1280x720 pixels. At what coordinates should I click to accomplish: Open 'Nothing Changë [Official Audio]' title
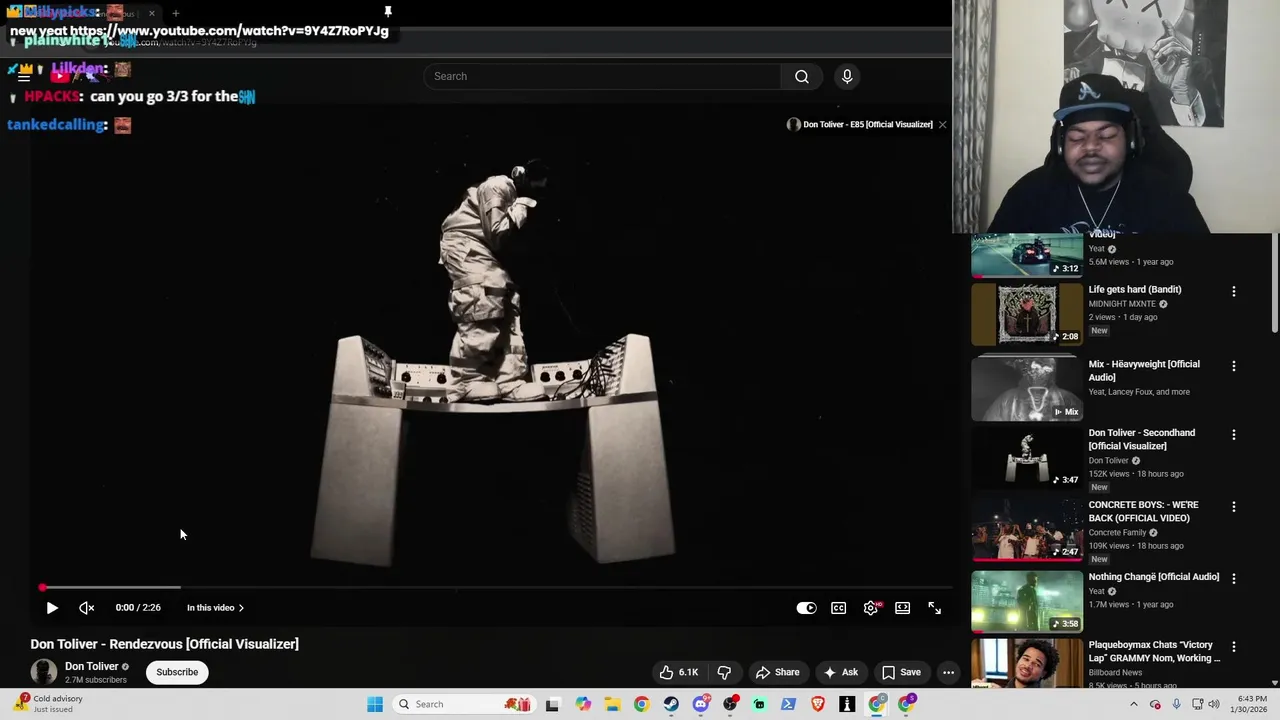[x=1154, y=577]
